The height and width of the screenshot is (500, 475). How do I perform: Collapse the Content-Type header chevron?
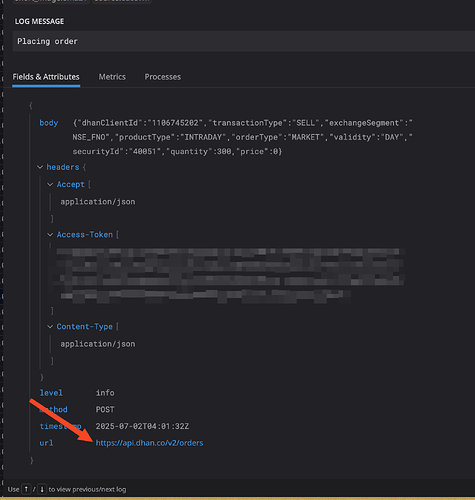(50, 327)
